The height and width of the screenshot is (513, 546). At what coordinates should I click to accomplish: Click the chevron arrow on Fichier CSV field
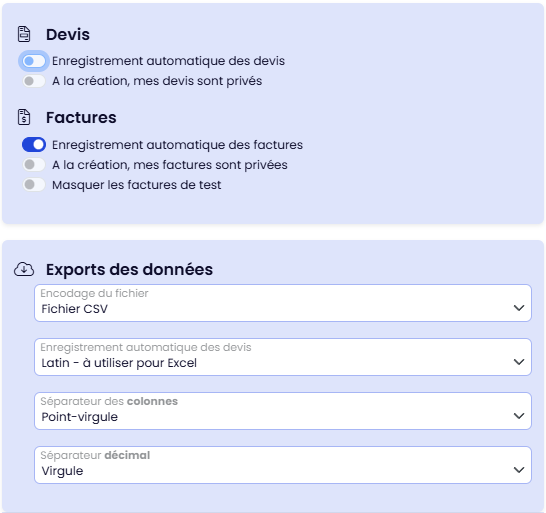[x=519, y=308]
